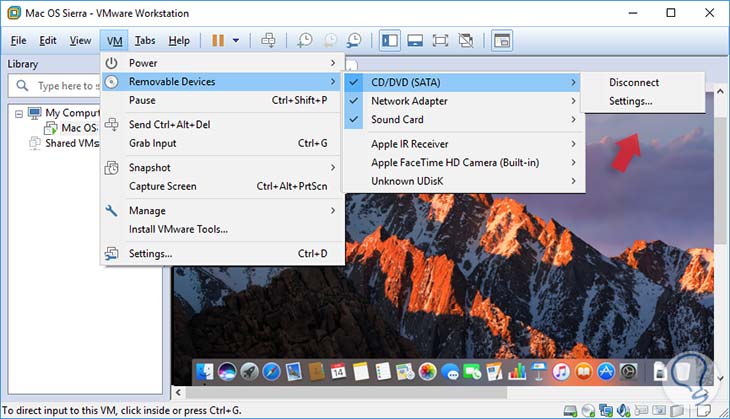Screen dimensions: 730x419
Task: Click the library search input field
Action: point(56,86)
